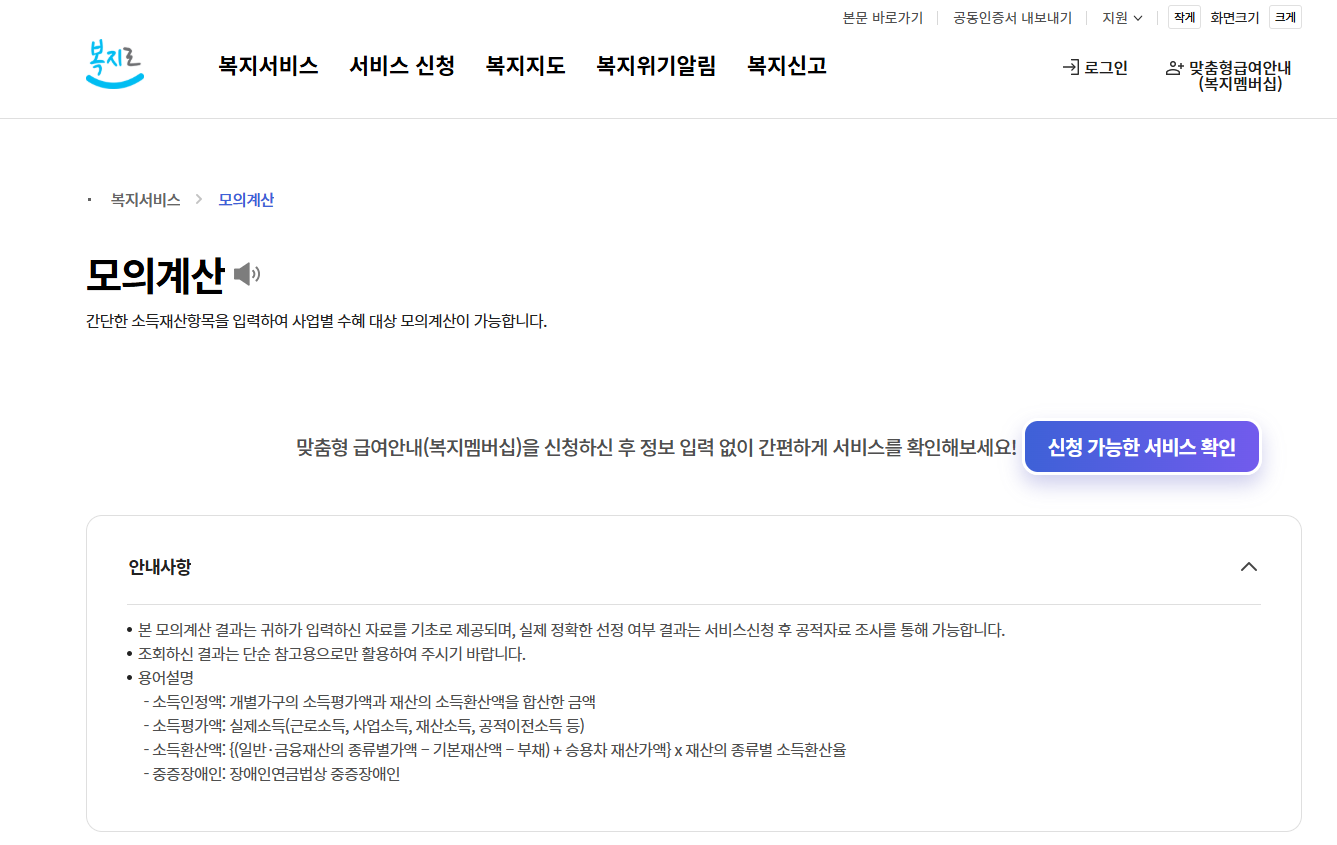
Task: Select the 서비스 신청 menu
Action: tap(401, 65)
